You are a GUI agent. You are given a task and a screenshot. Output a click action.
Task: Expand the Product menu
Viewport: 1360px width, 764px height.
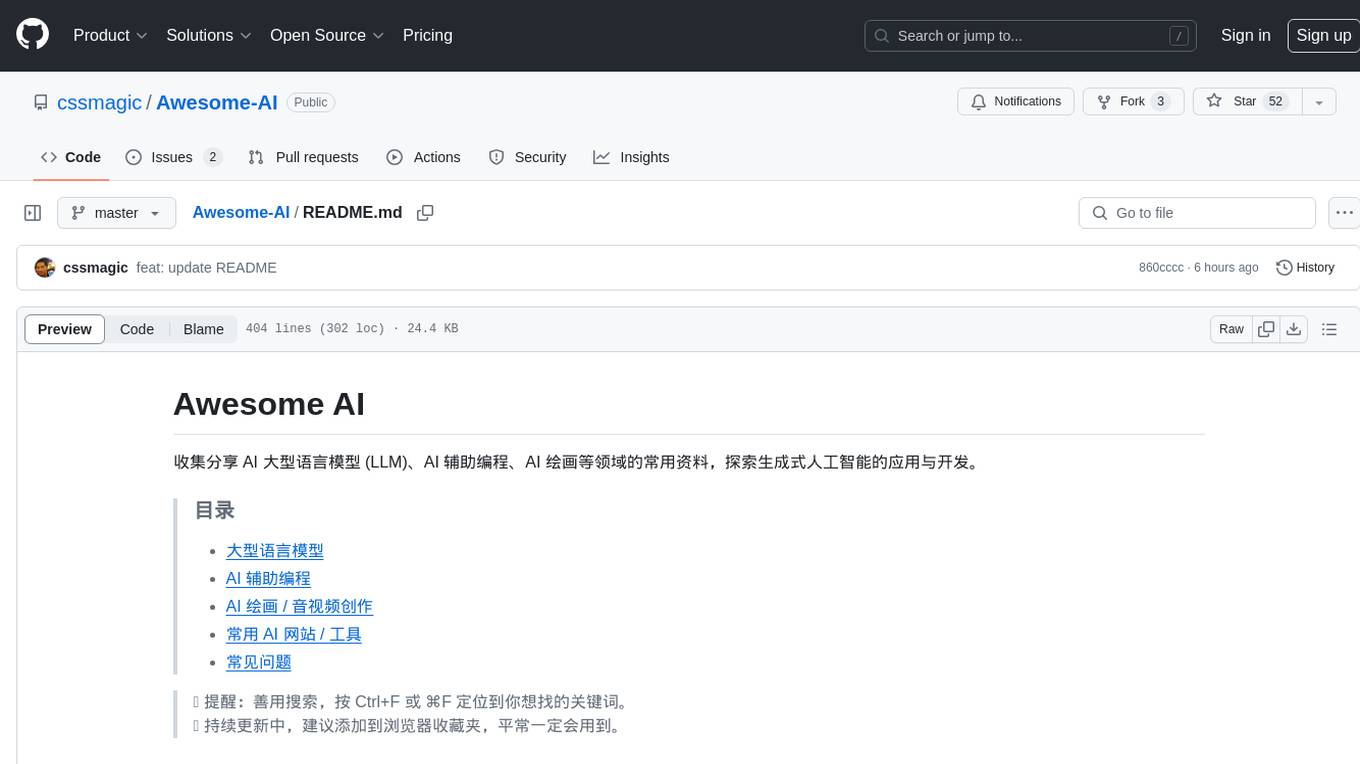click(x=110, y=35)
